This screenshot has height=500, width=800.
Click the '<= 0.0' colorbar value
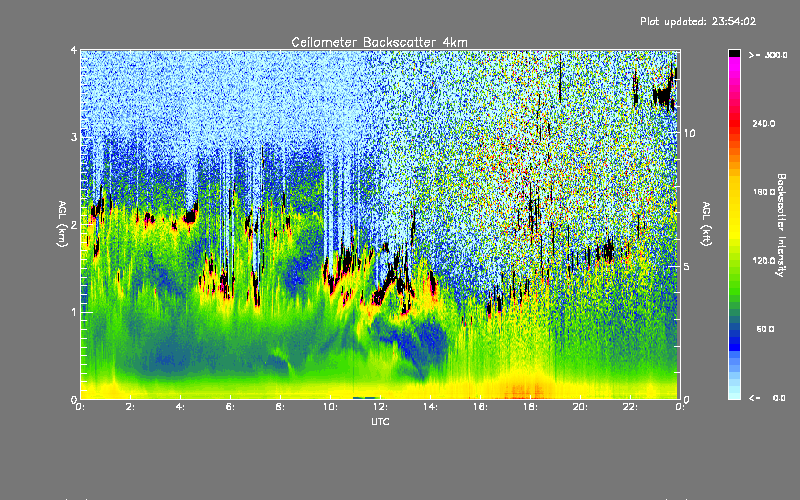tap(768, 397)
